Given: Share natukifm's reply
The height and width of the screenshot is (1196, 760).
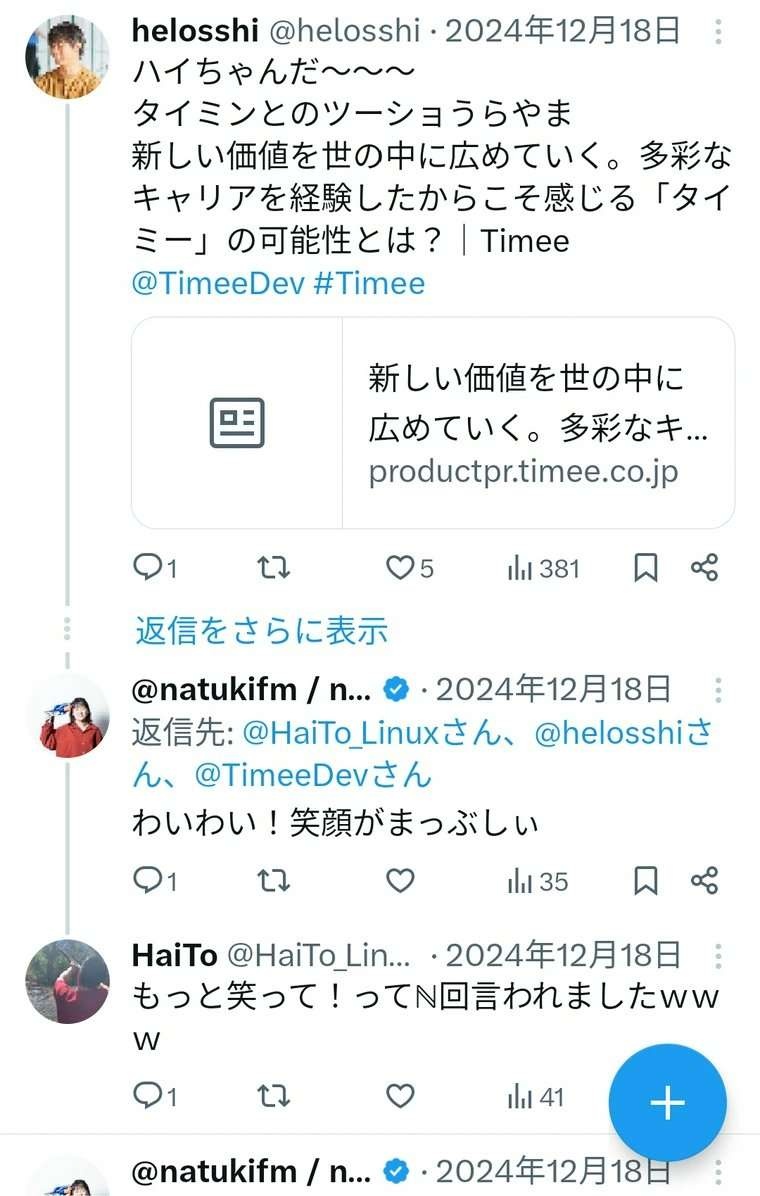Looking at the screenshot, I should [x=704, y=881].
